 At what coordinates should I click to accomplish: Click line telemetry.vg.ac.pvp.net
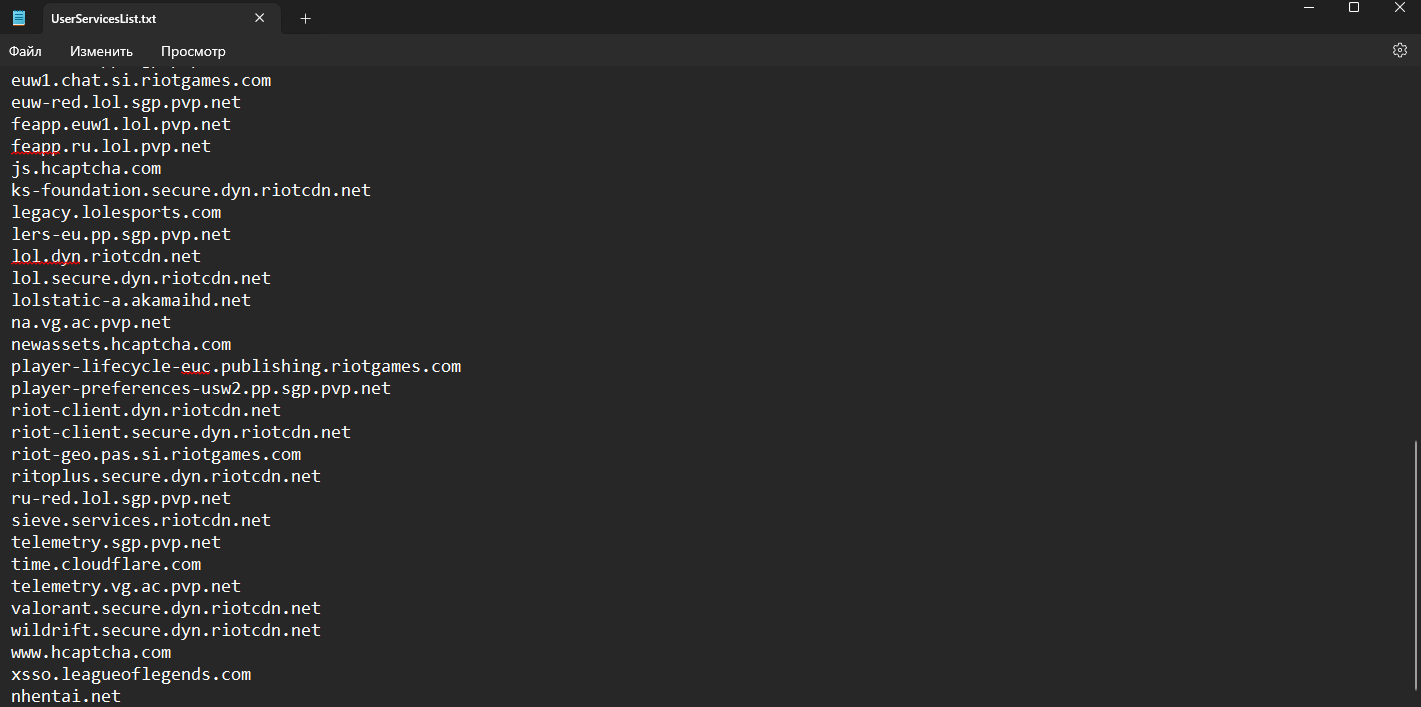pos(126,586)
